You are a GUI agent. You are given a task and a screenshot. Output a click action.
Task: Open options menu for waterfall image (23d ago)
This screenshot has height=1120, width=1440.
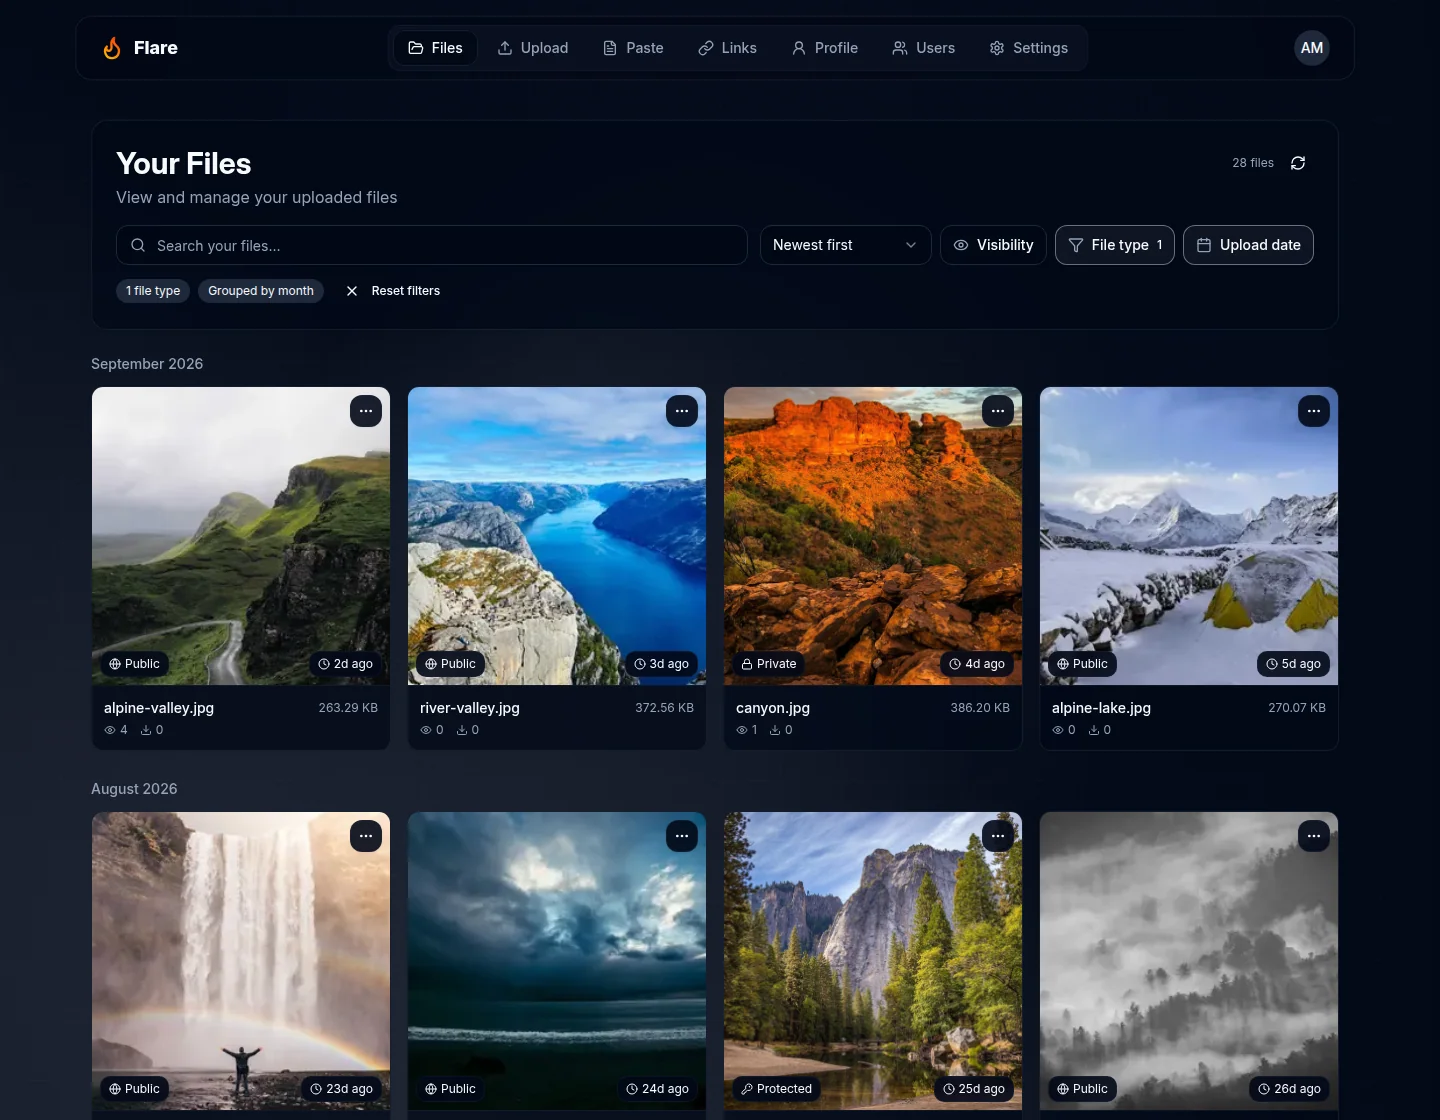pyautogui.click(x=366, y=836)
